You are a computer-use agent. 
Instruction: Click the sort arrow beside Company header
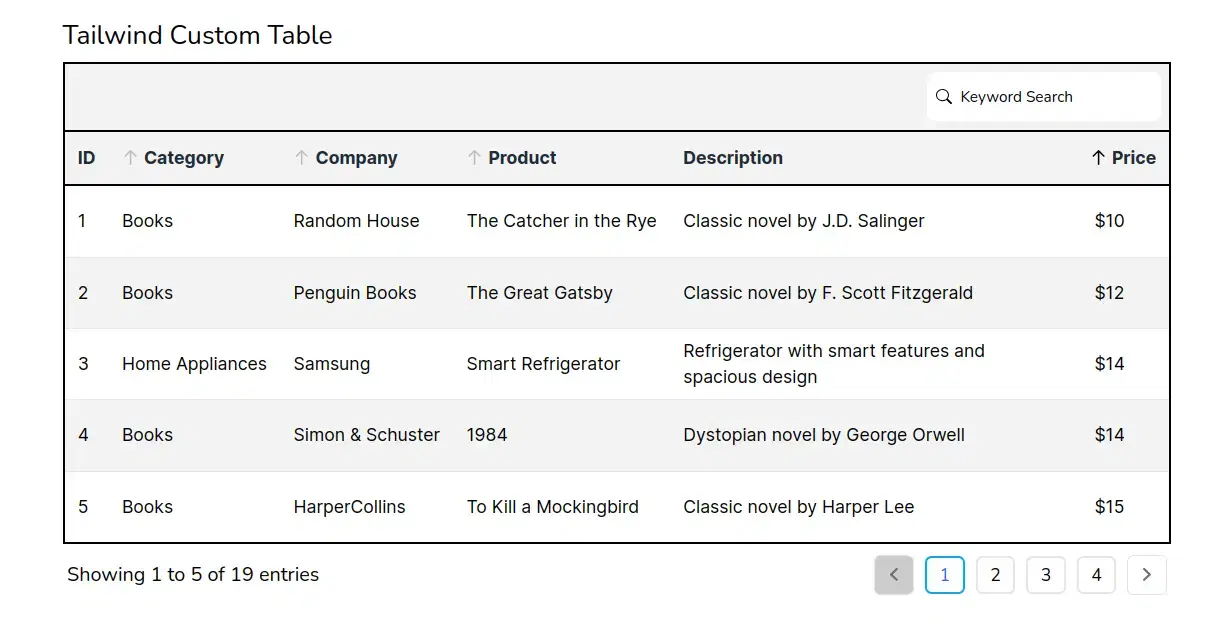click(301, 158)
